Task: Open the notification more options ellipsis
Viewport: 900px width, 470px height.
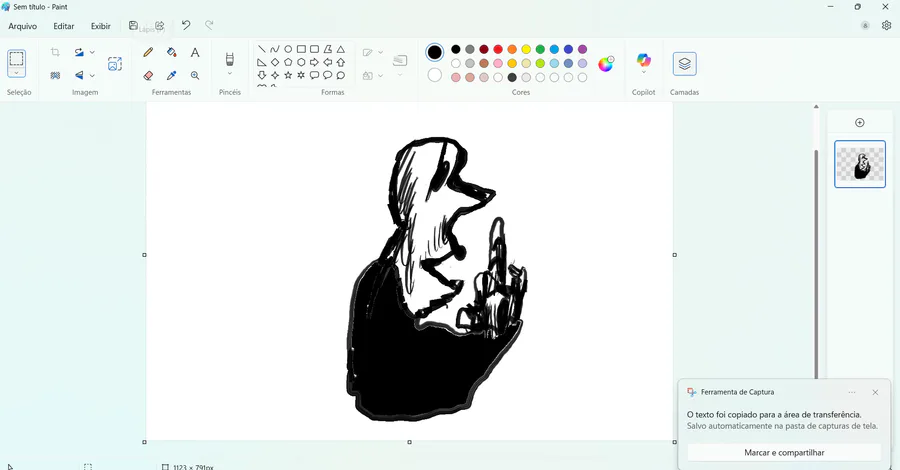Action: tap(852, 392)
